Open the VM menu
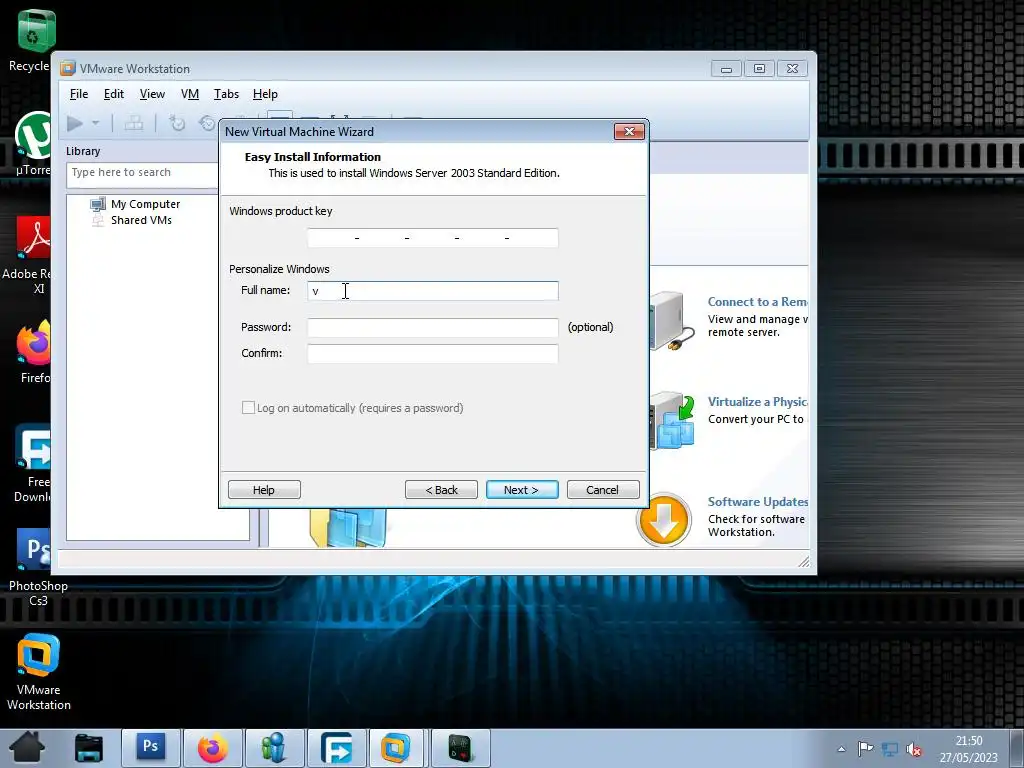This screenshot has width=1024, height=768. click(x=189, y=94)
